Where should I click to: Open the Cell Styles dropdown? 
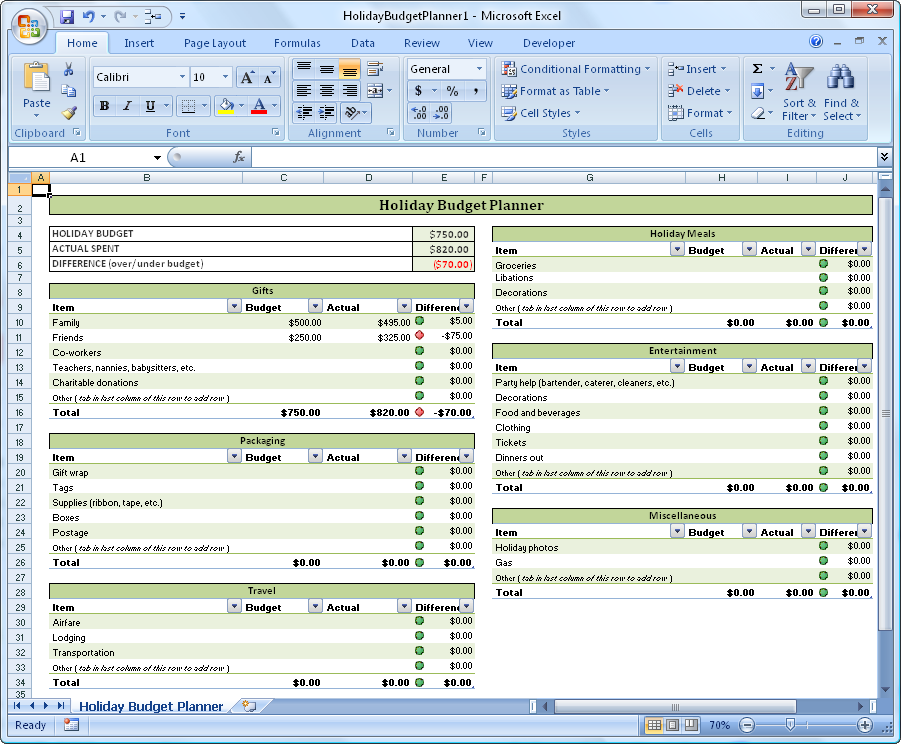click(x=541, y=113)
